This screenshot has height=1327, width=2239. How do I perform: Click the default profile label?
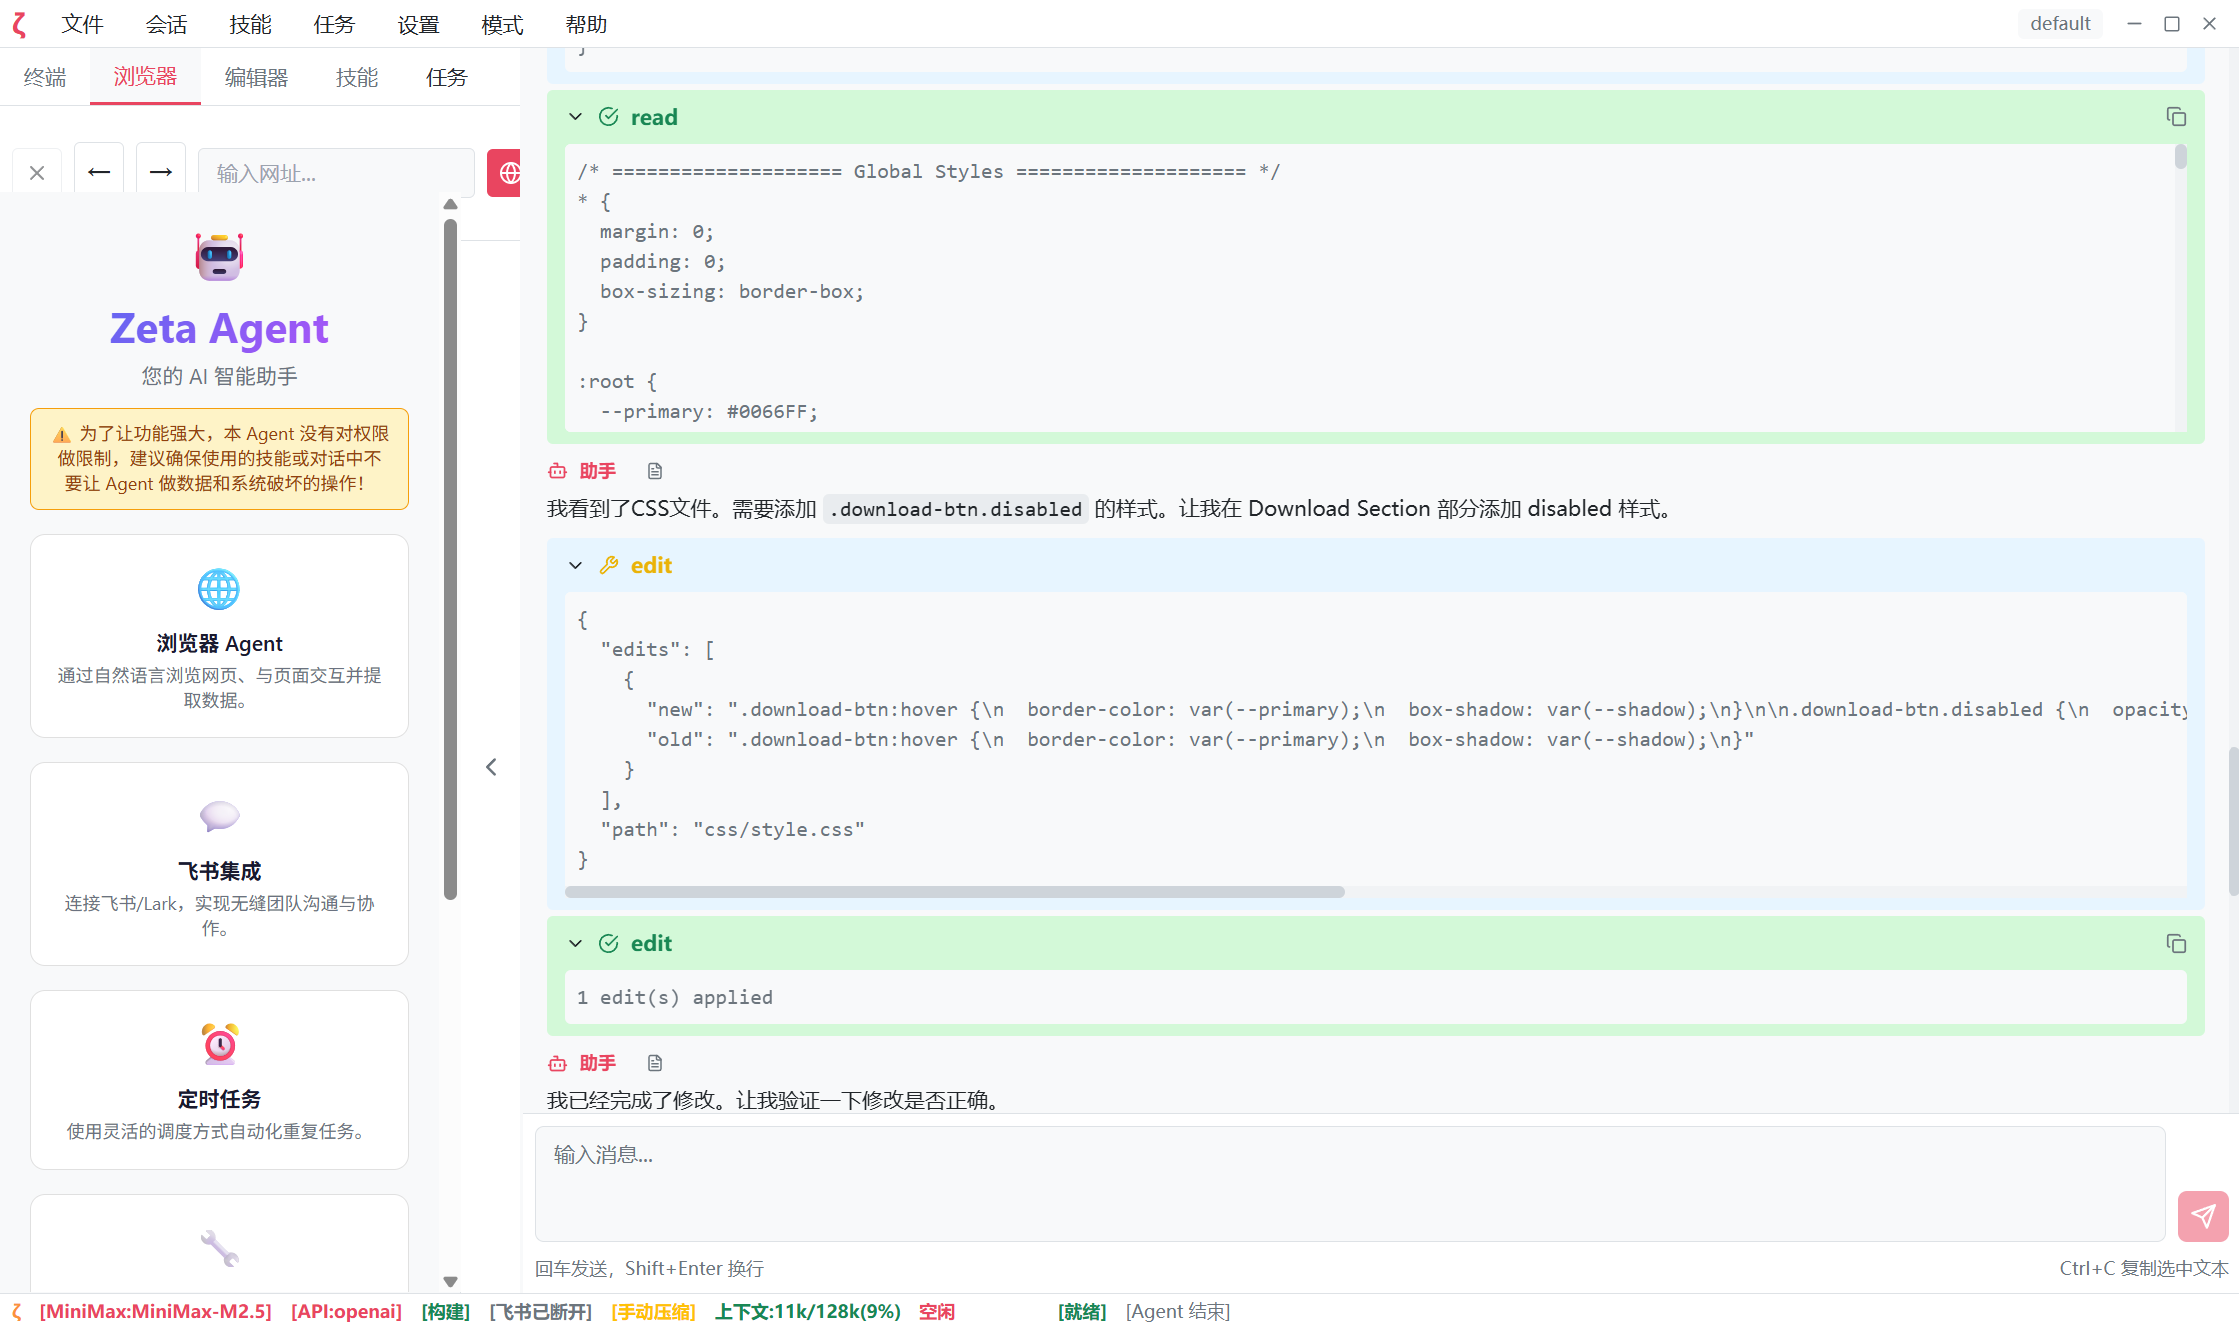click(x=2060, y=23)
